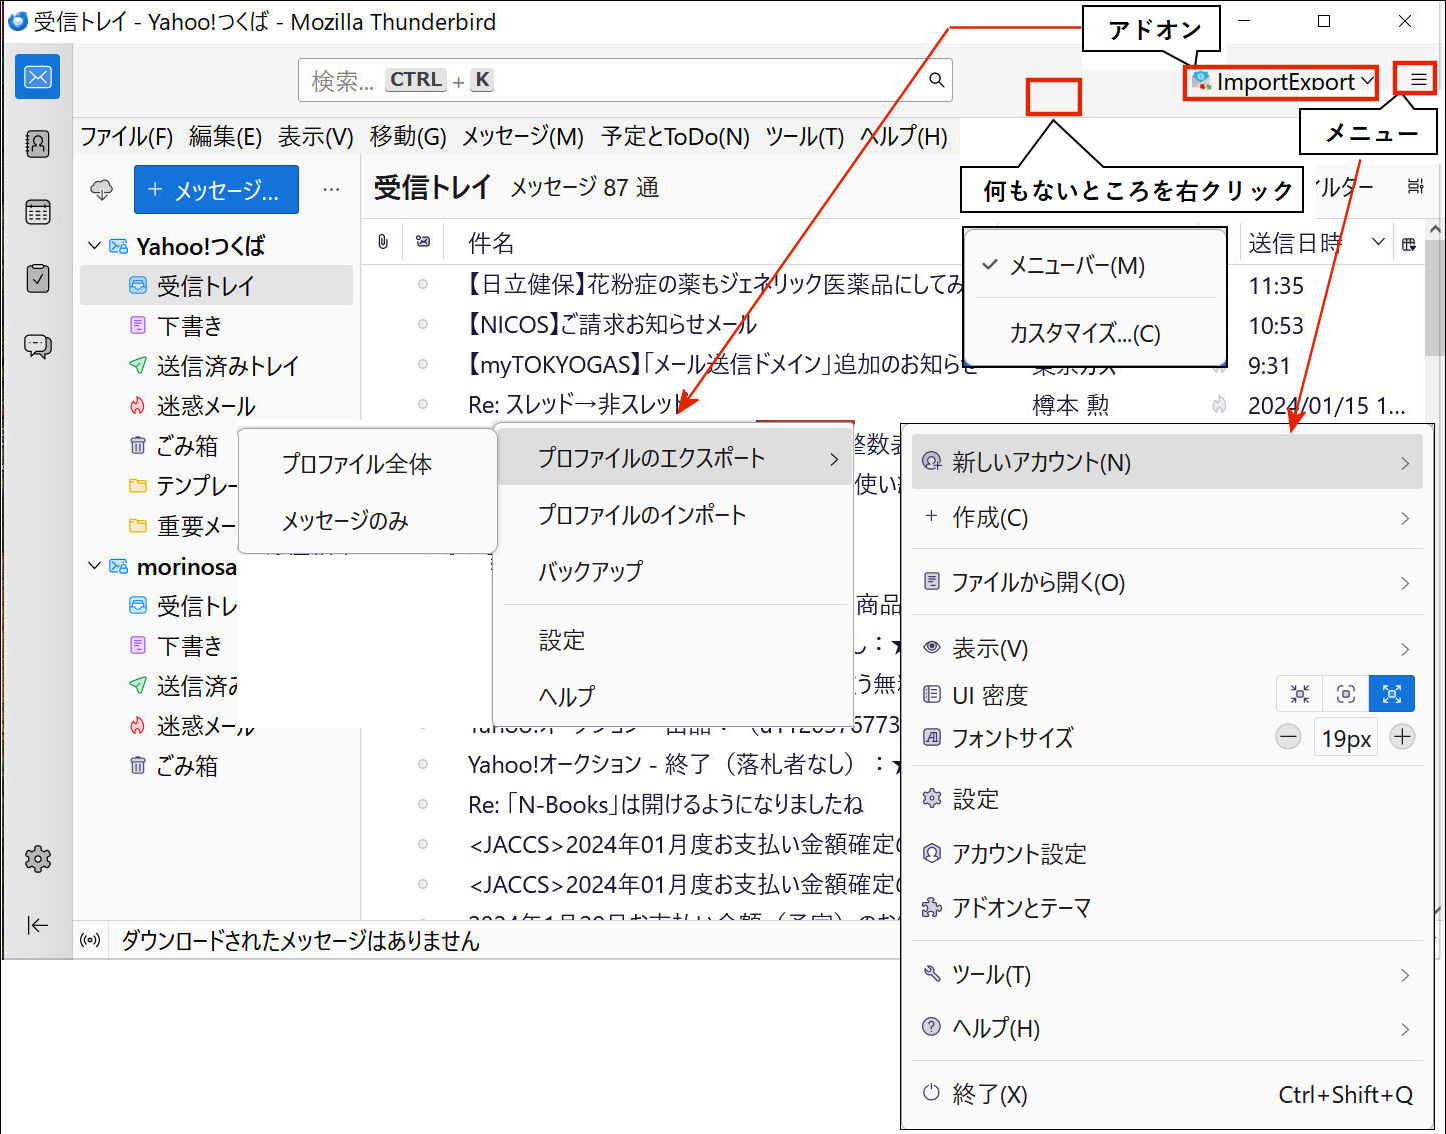Increase font size with plus button
The width and height of the screenshot is (1446, 1134).
tap(1402, 738)
